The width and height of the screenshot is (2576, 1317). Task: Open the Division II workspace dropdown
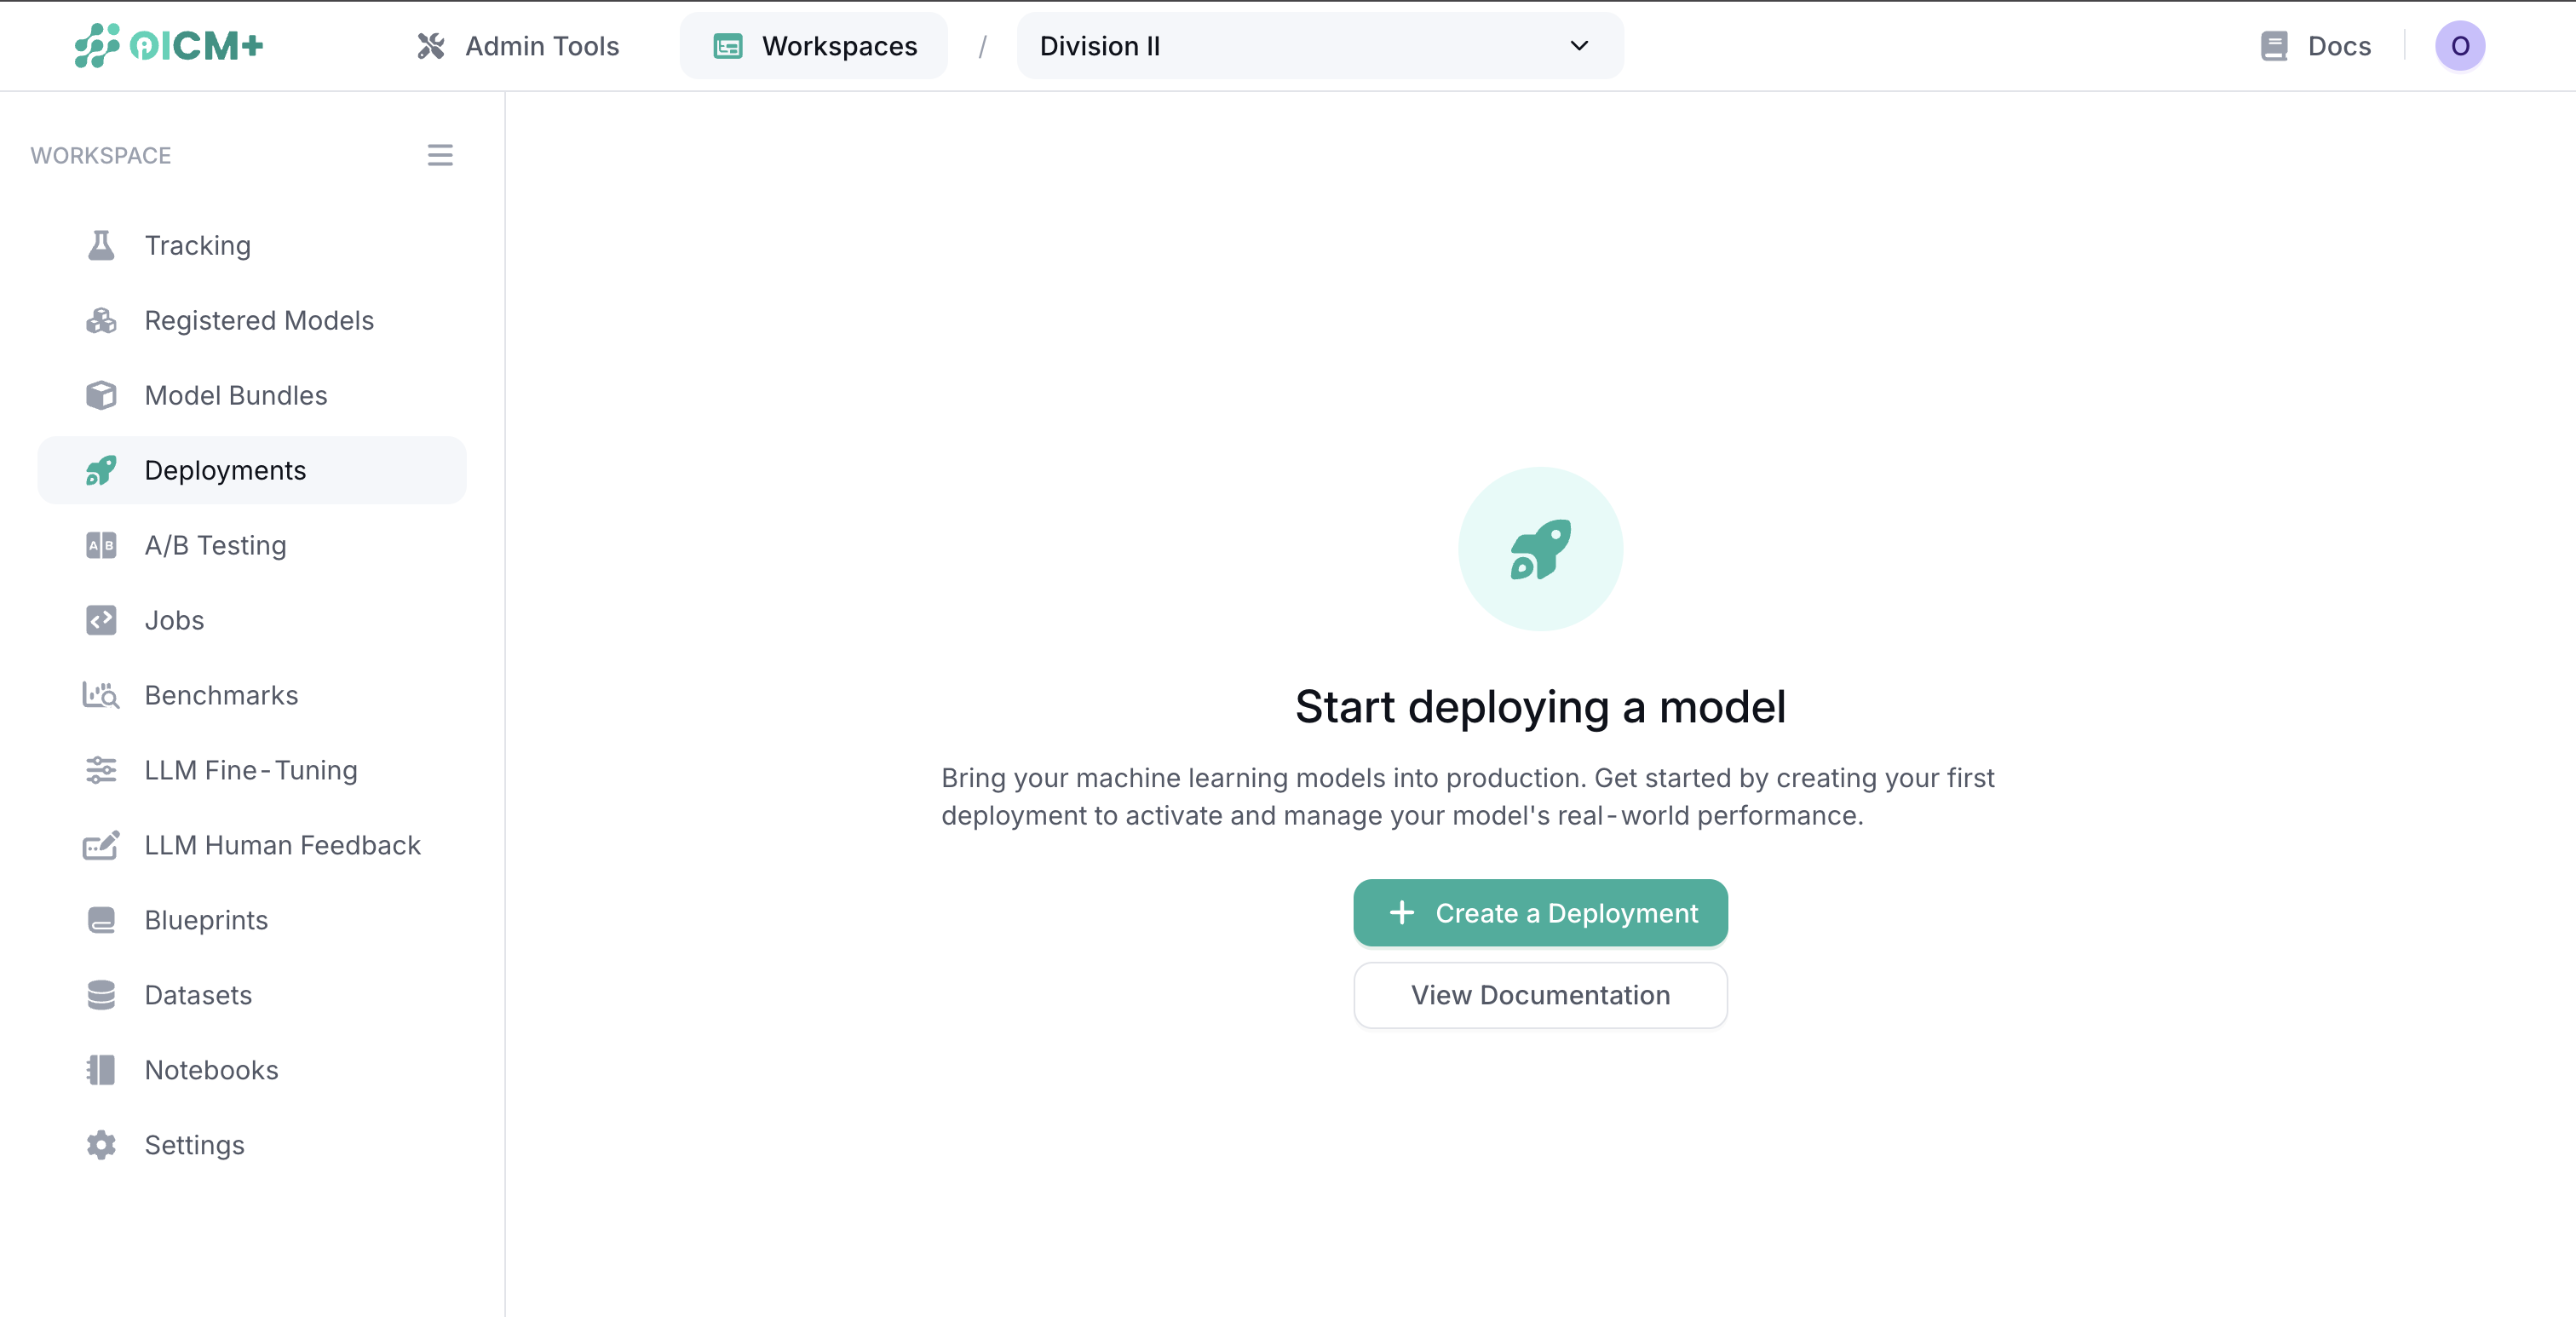coord(1318,45)
